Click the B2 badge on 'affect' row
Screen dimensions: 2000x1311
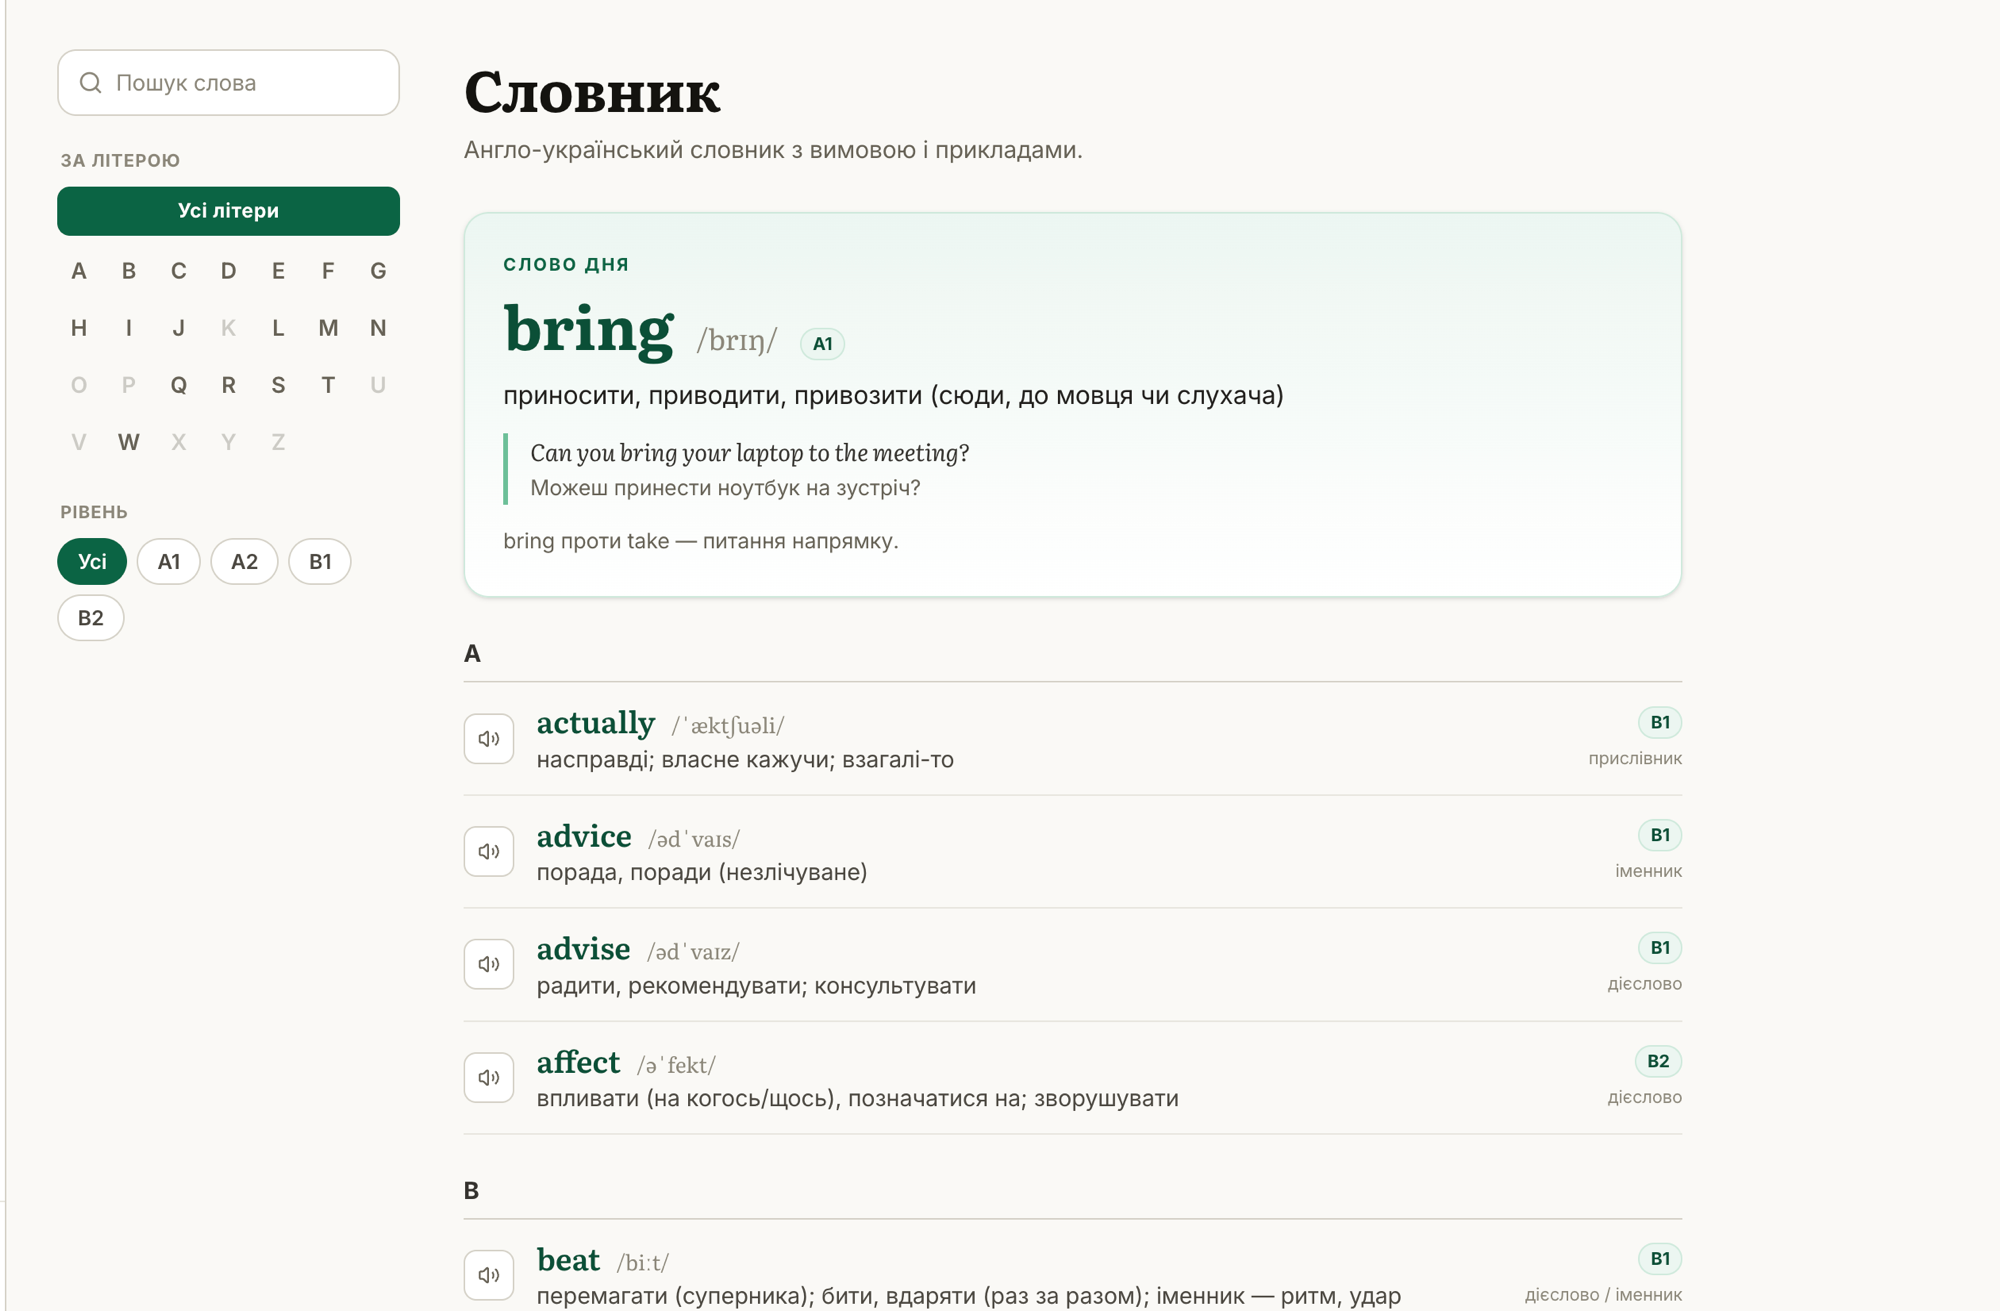[1658, 1061]
